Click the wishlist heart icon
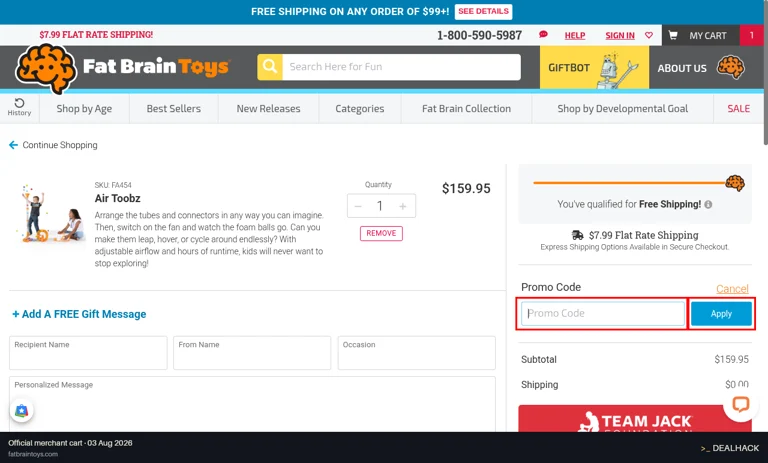 click(x=649, y=35)
